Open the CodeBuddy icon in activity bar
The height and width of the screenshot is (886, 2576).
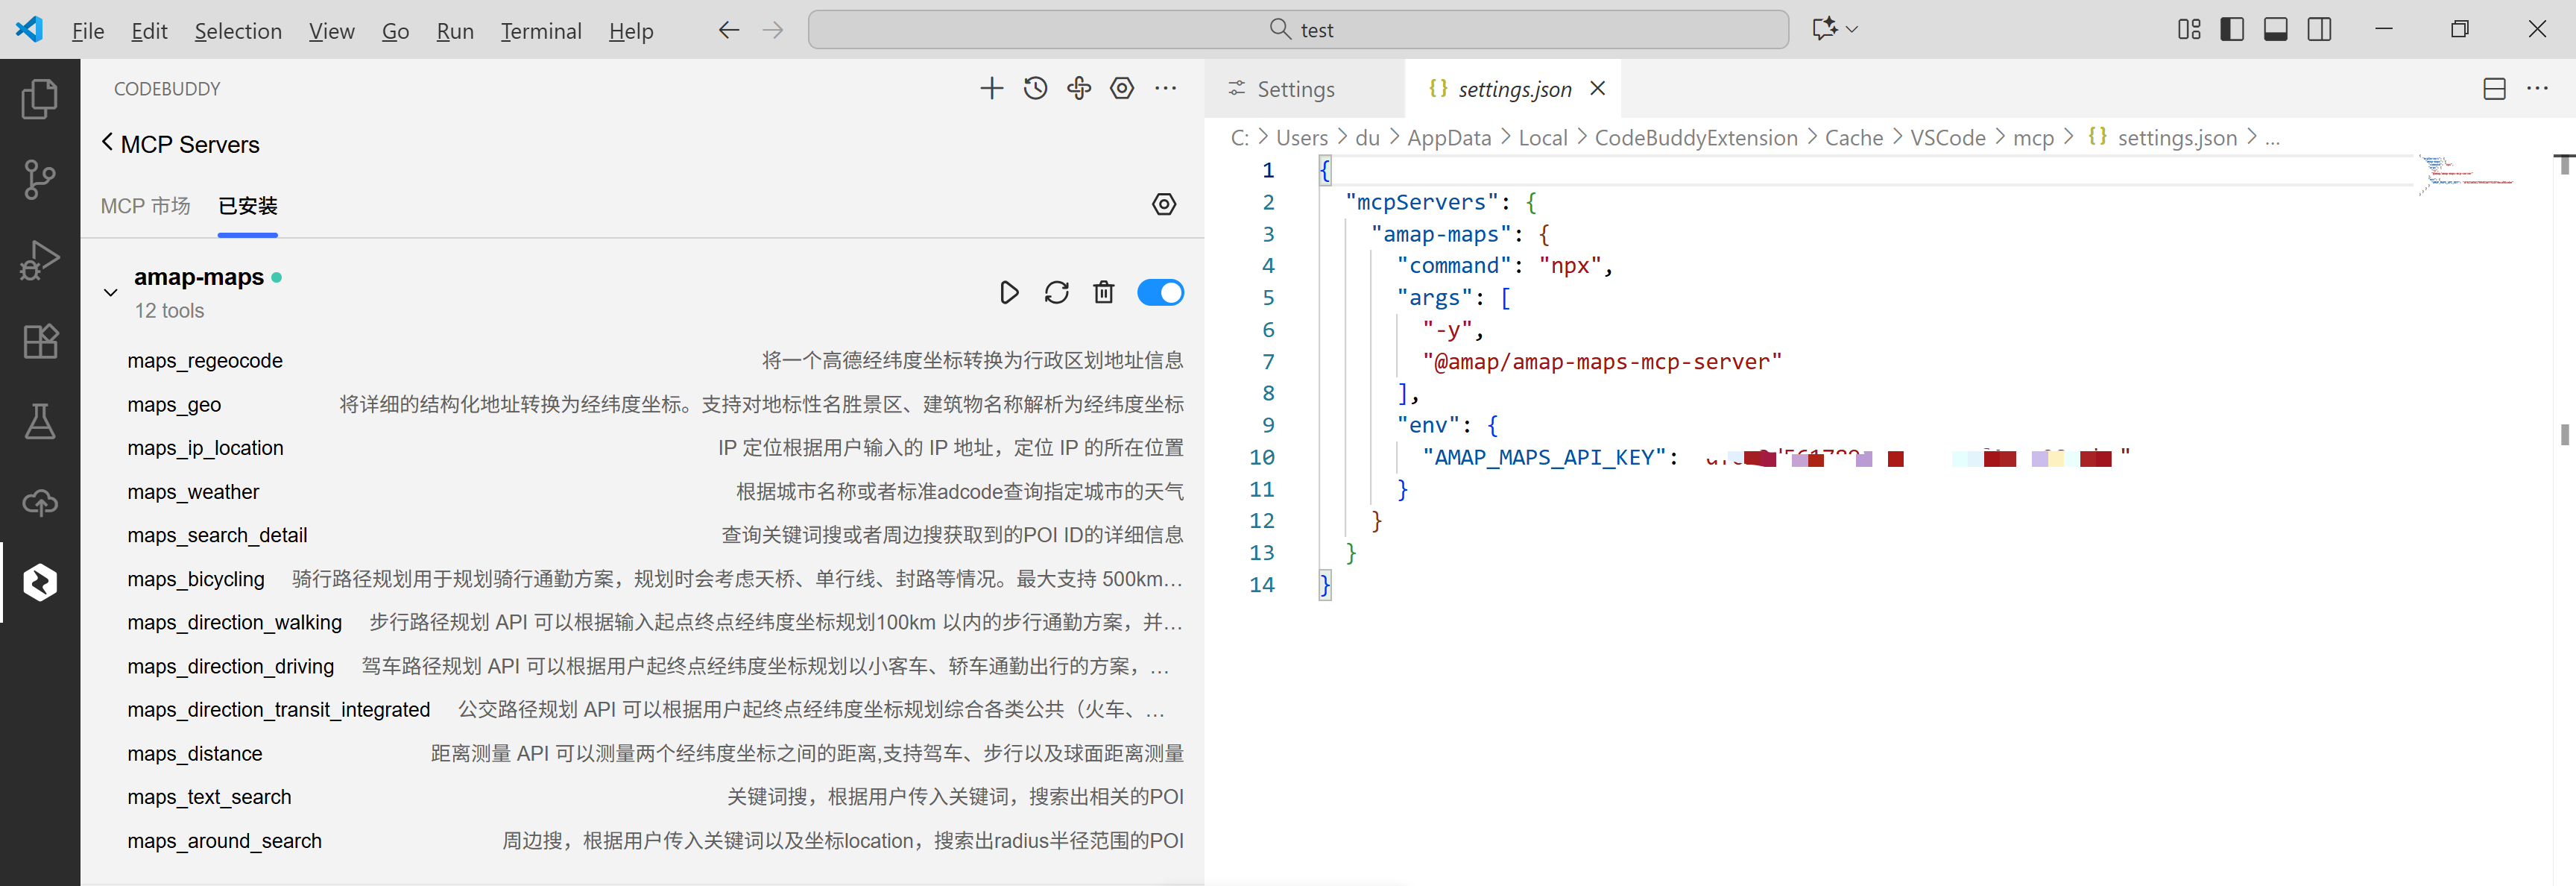click(x=40, y=582)
